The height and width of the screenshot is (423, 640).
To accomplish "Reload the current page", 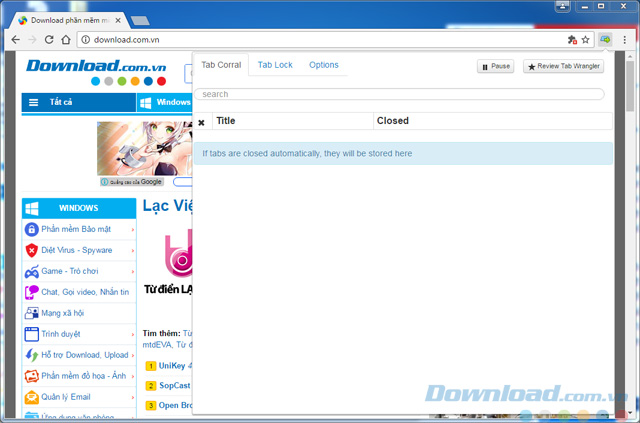I will tap(49, 40).
